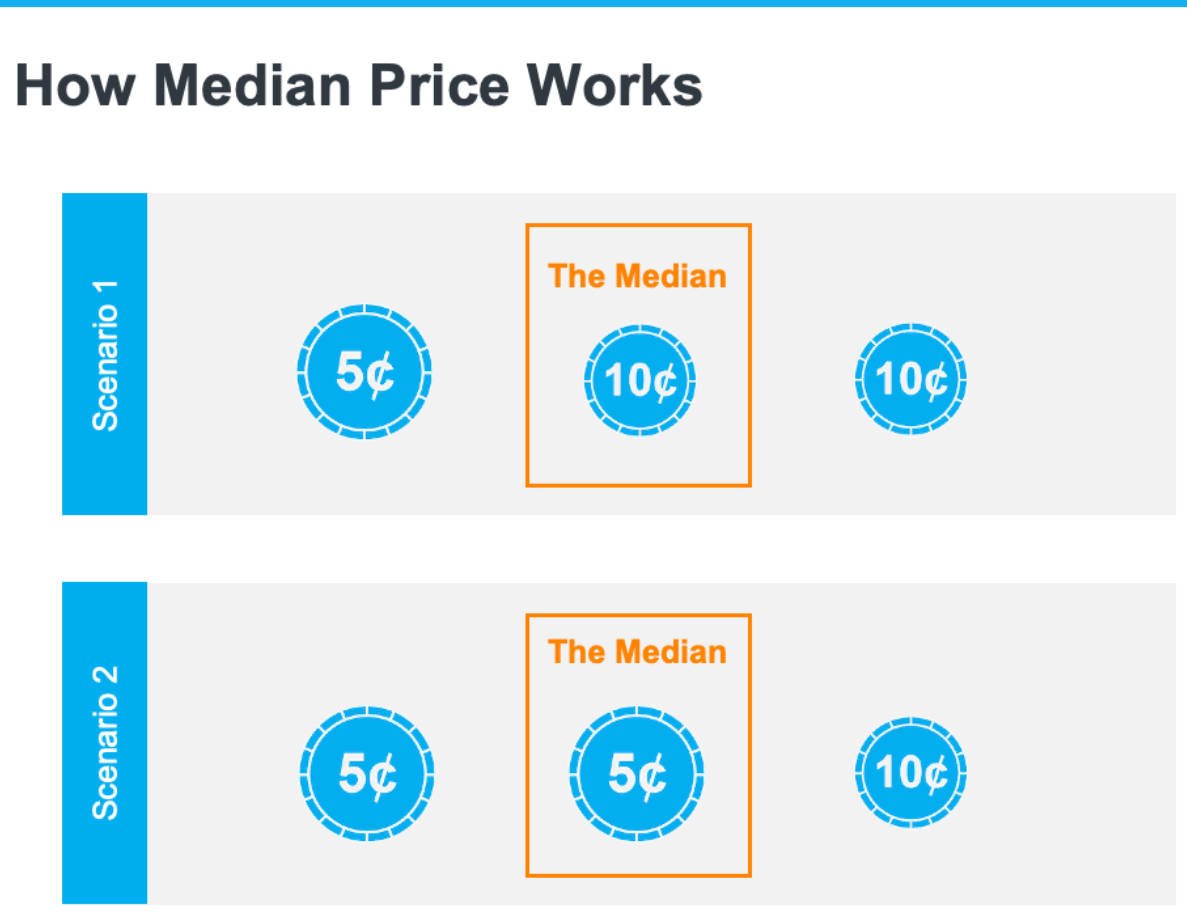This screenshot has width=1187, height=919.
Task: Click the leftmost 5¢ coin in Scenario 2
Action: pyautogui.click(x=367, y=773)
